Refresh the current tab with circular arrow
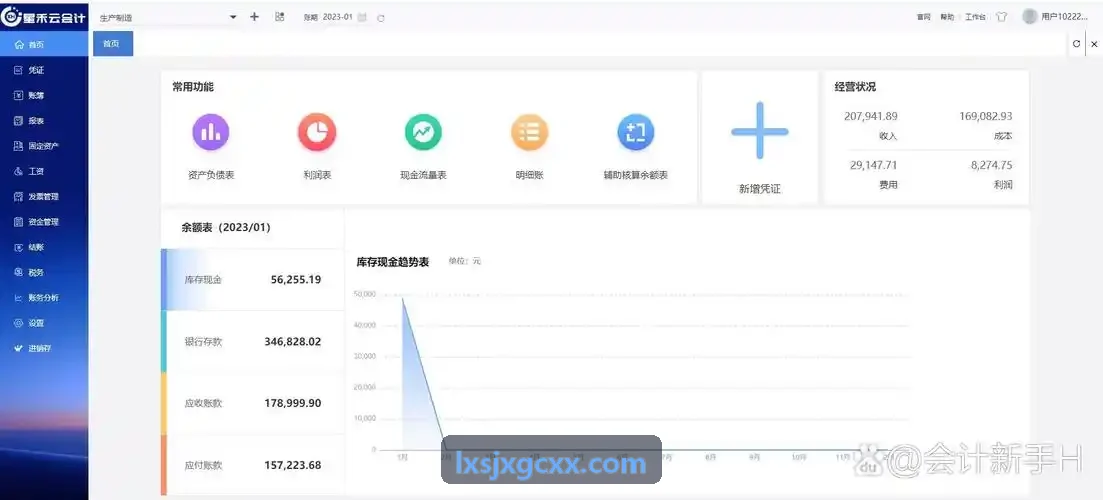The height and width of the screenshot is (500, 1103). 1076,44
